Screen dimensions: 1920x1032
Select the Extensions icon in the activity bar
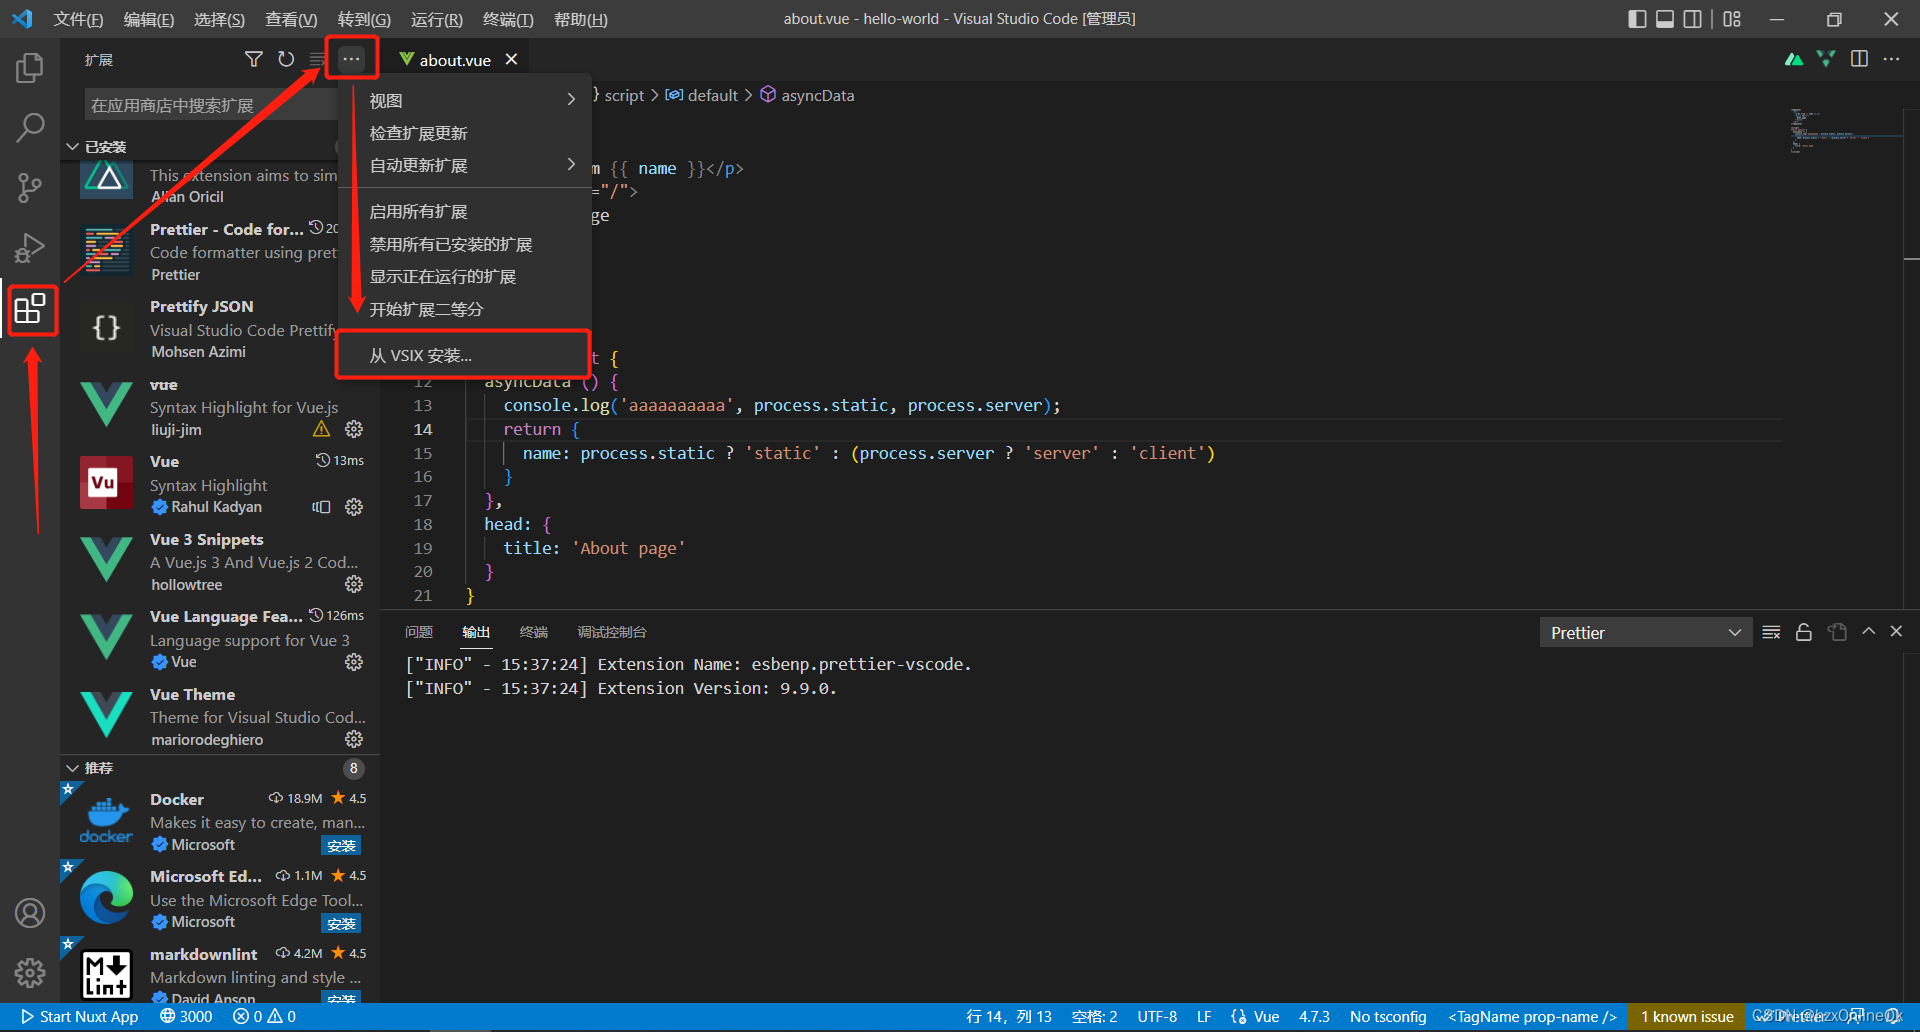30,310
